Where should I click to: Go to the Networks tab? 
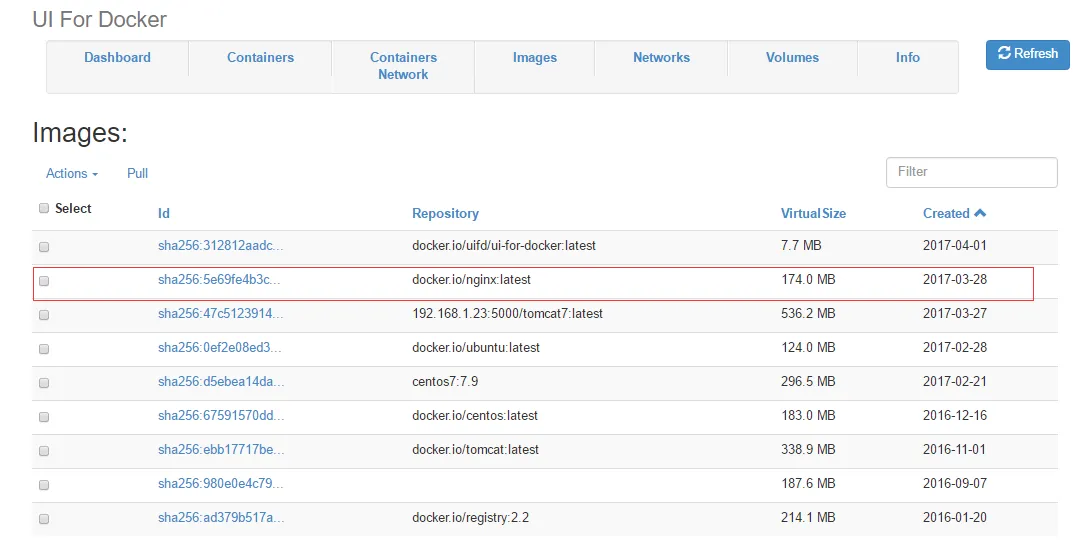point(661,58)
